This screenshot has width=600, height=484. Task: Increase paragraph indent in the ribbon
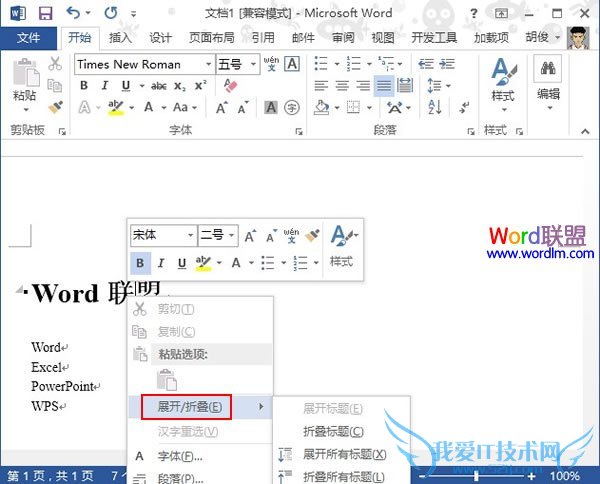point(447,64)
